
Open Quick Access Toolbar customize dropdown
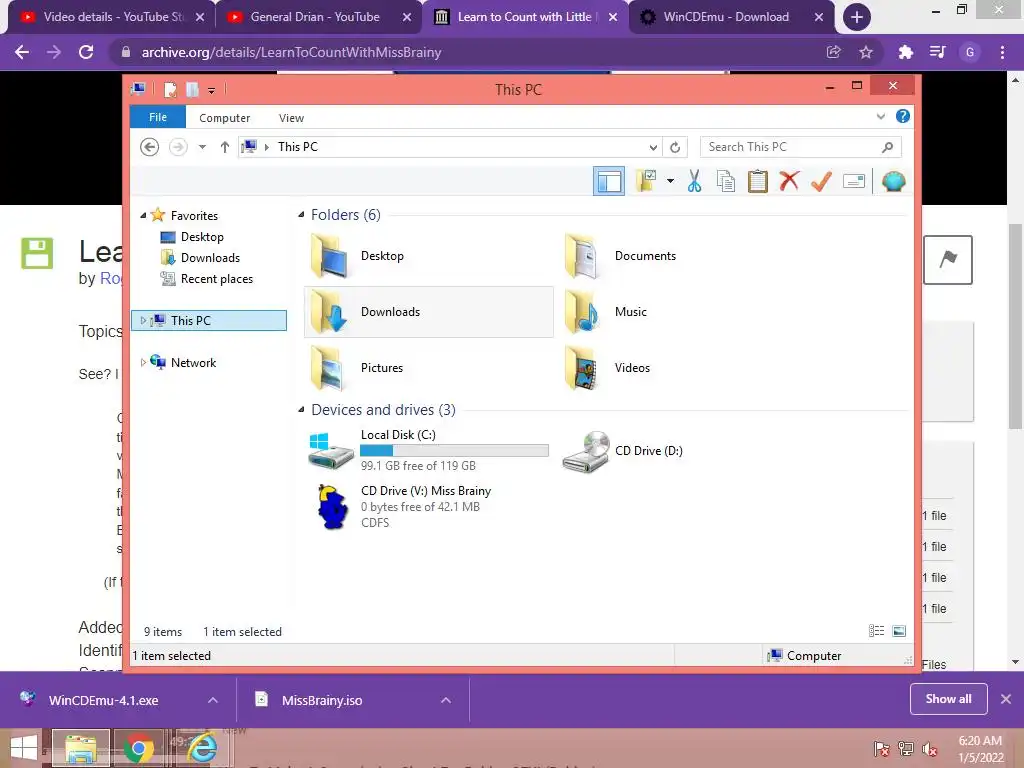click(212, 90)
